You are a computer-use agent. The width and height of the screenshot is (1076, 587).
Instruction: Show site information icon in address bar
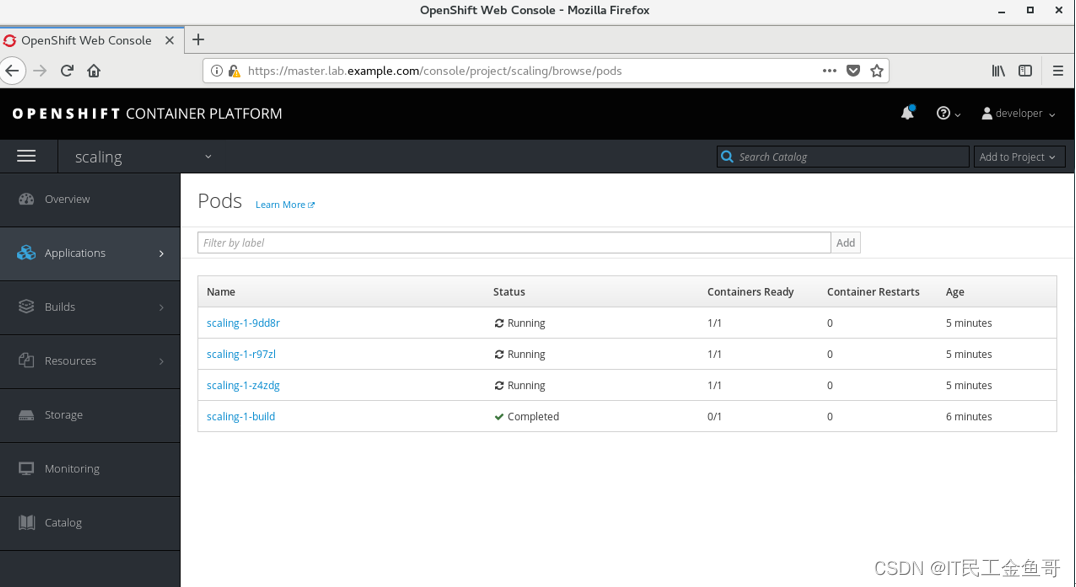tap(216, 71)
